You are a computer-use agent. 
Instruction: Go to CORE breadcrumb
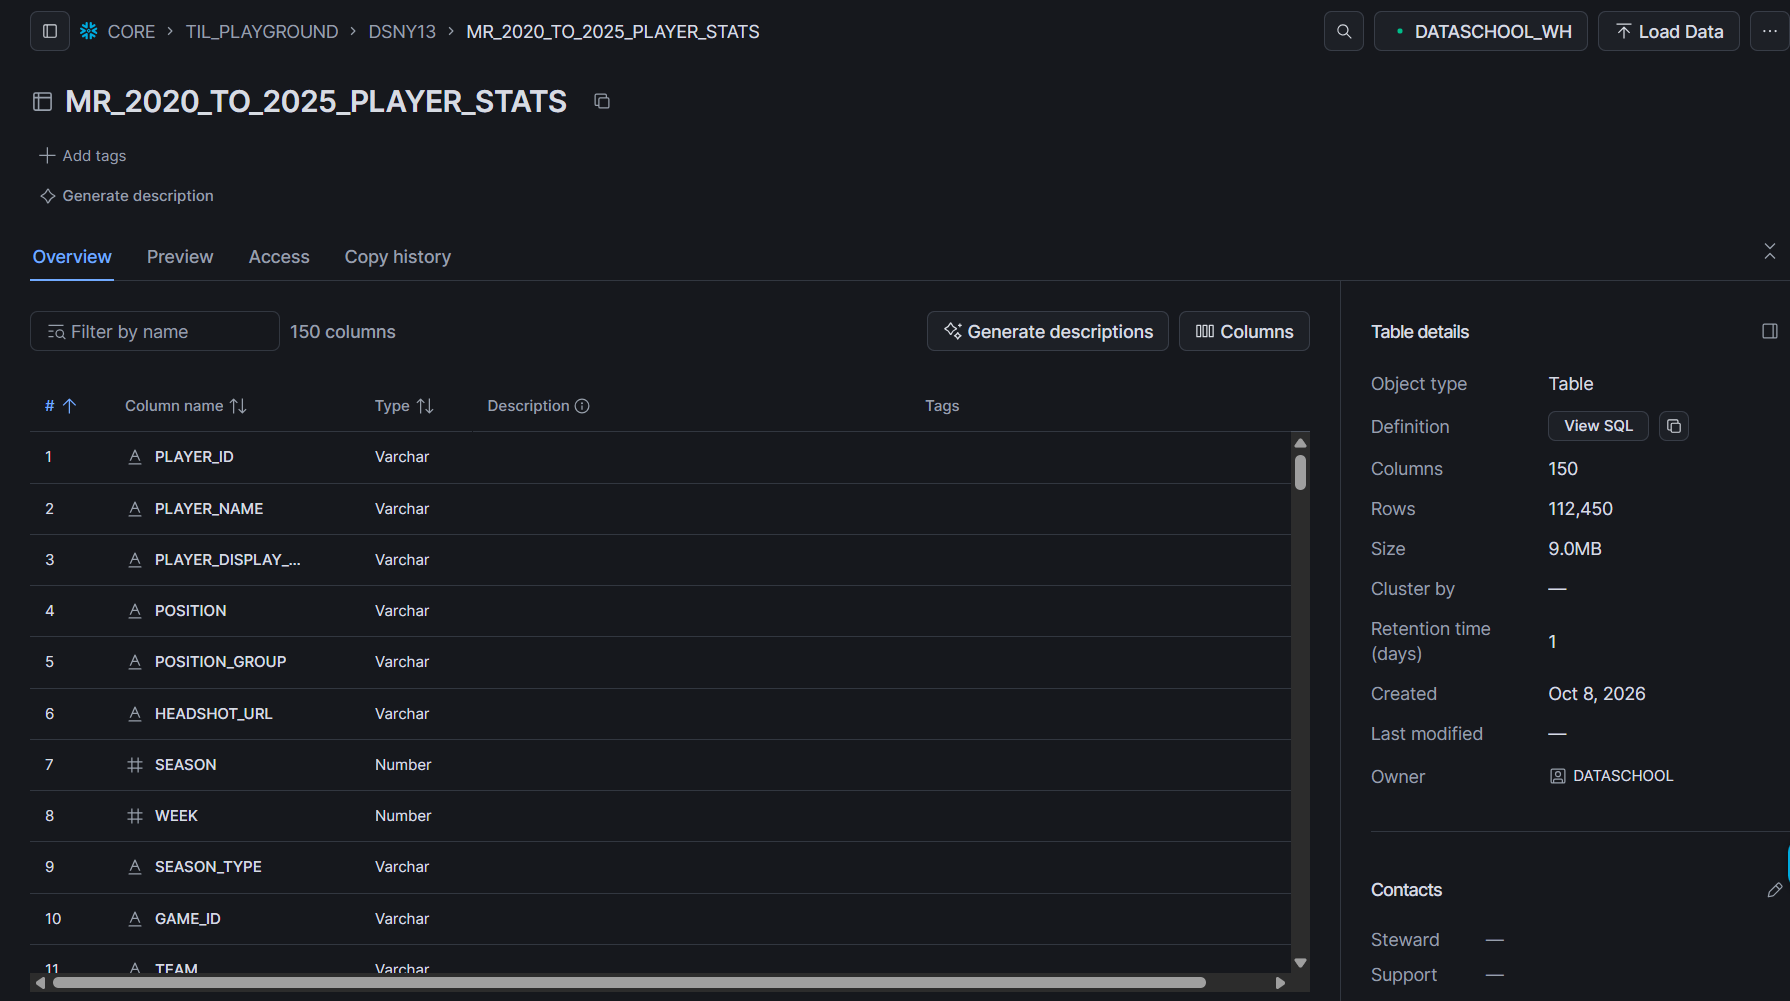[x=131, y=31]
